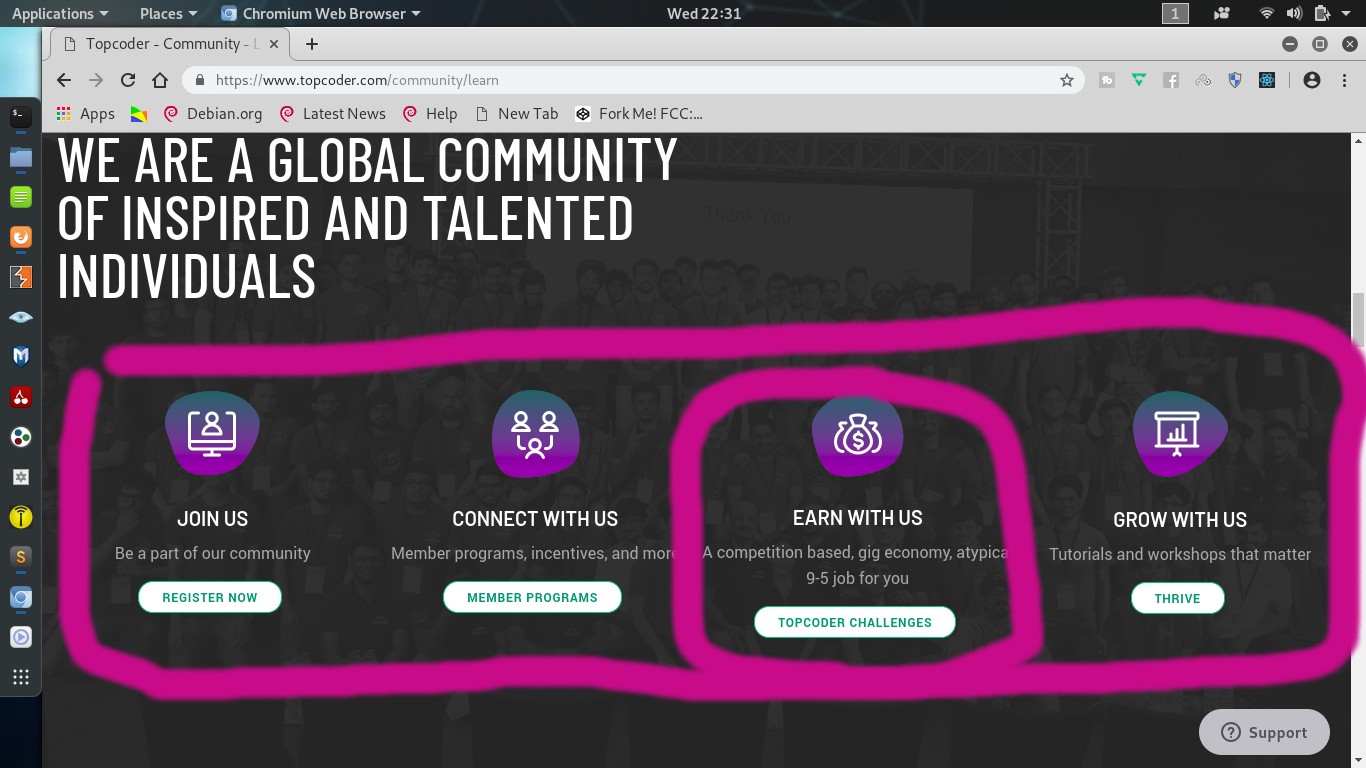Open Burp Suite from the dock
The image size is (1366, 768).
click(20, 277)
